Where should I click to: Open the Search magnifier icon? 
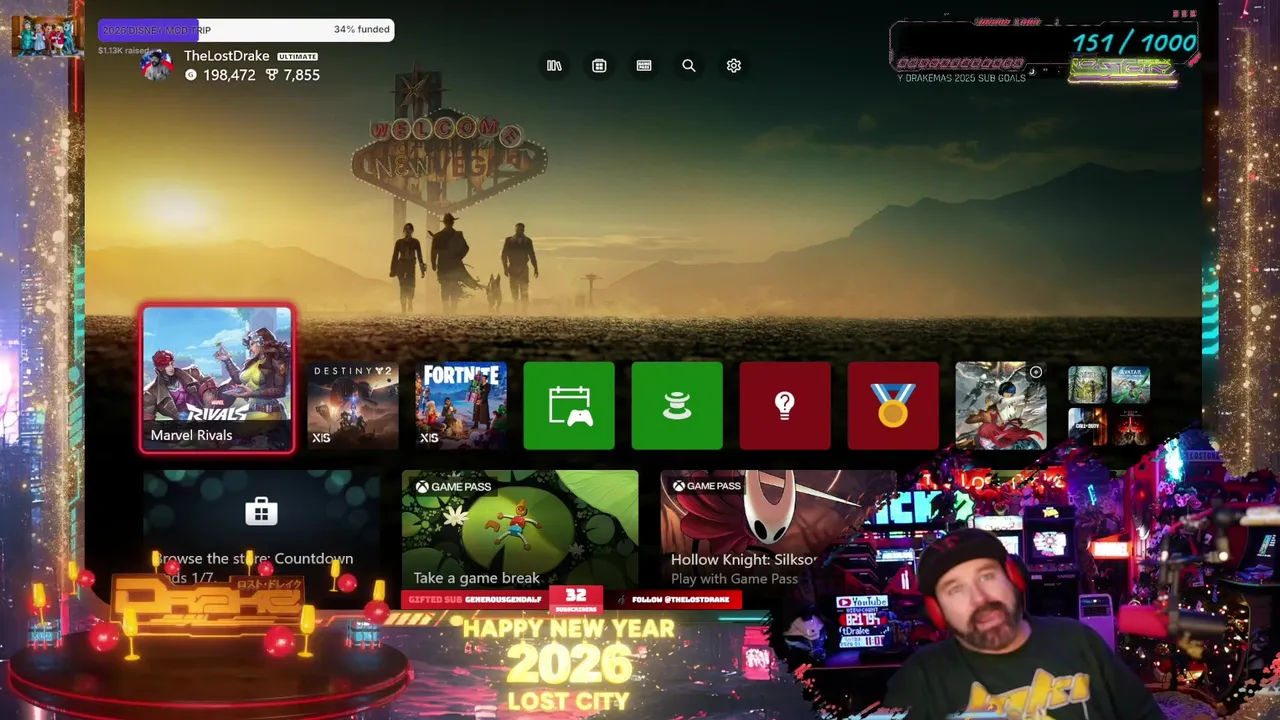click(689, 66)
